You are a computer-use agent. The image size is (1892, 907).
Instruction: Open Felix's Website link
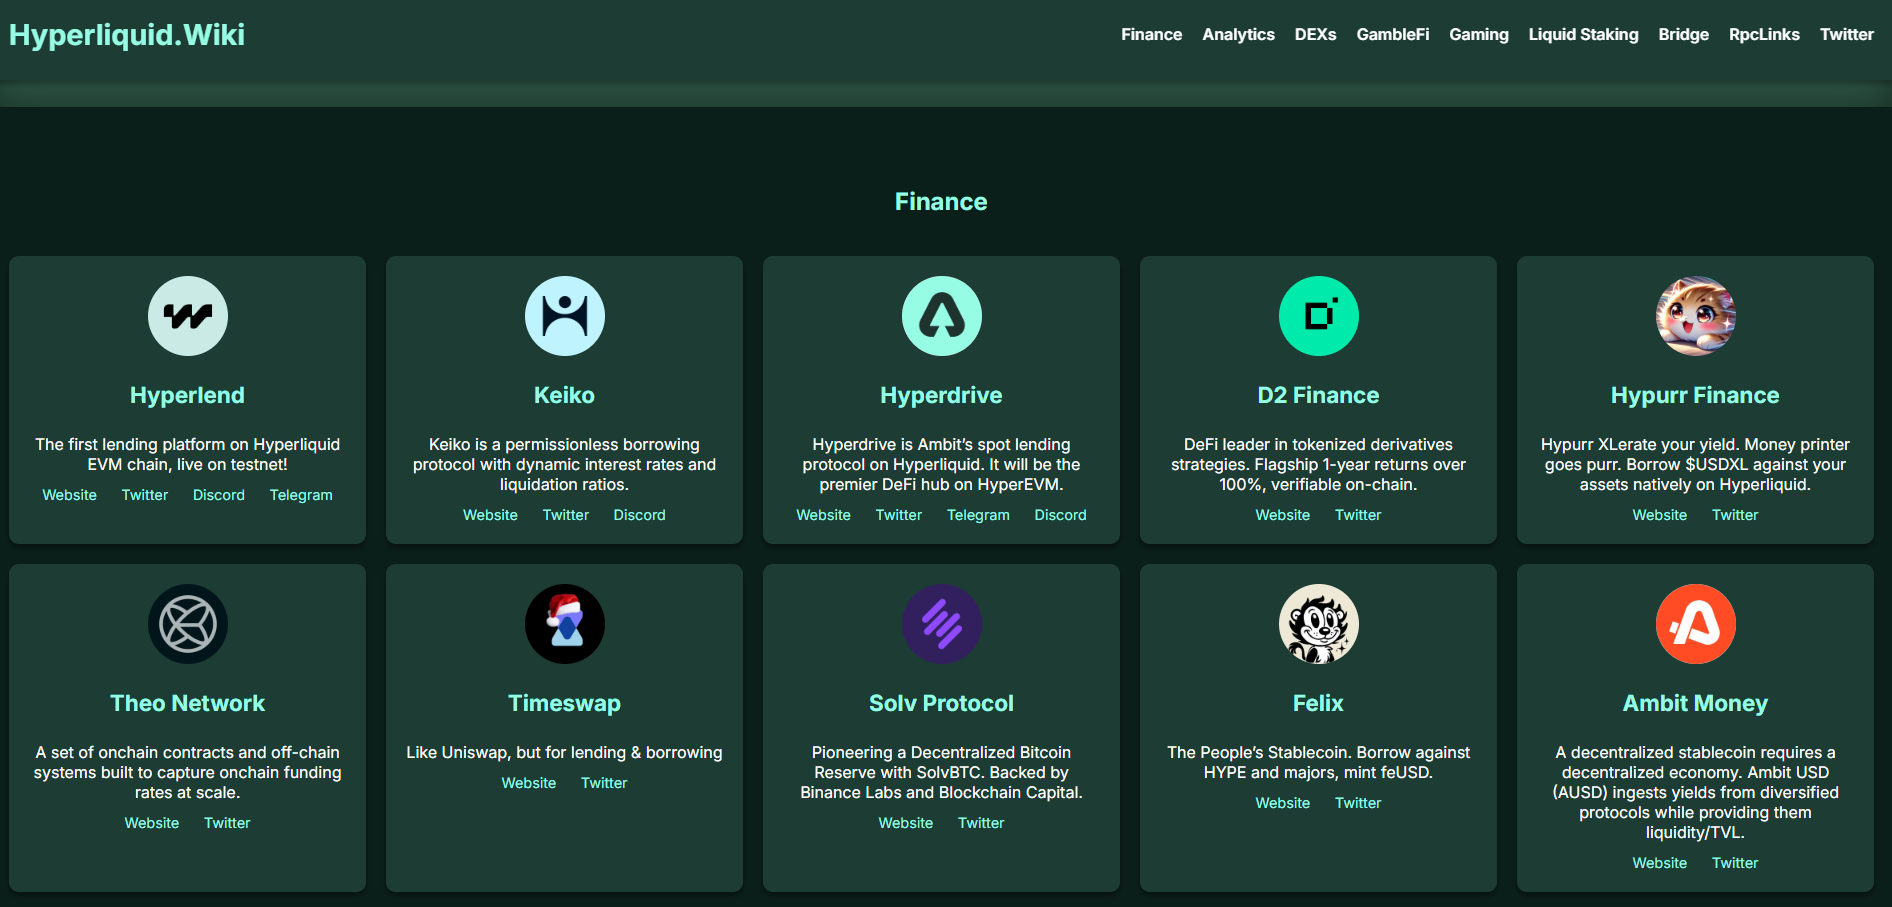pyautogui.click(x=1283, y=803)
